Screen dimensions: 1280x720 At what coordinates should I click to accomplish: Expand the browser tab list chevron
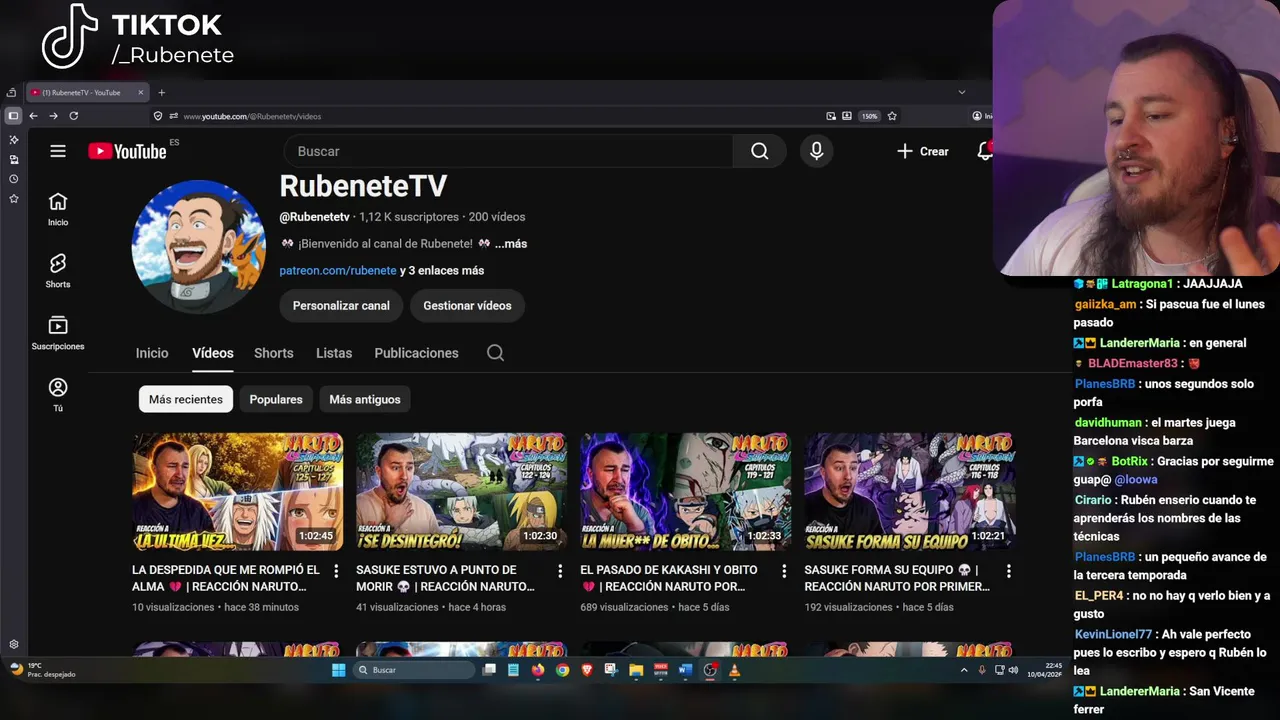click(x=962, y=92)
